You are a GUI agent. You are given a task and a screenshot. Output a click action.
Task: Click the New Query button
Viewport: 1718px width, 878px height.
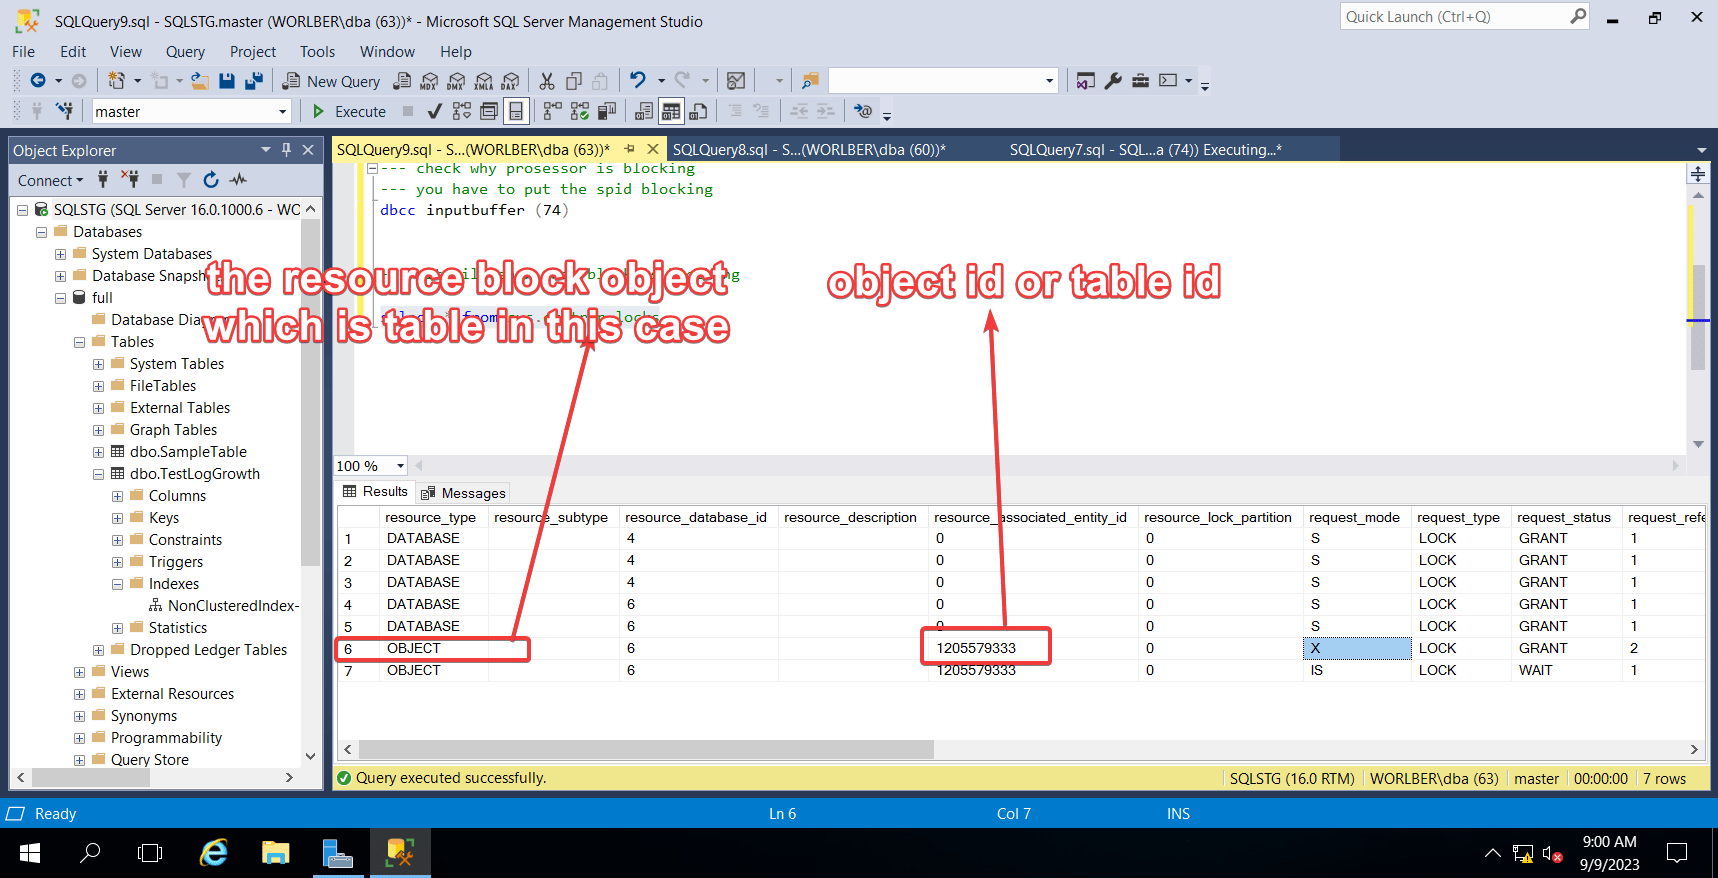point(332,81)
